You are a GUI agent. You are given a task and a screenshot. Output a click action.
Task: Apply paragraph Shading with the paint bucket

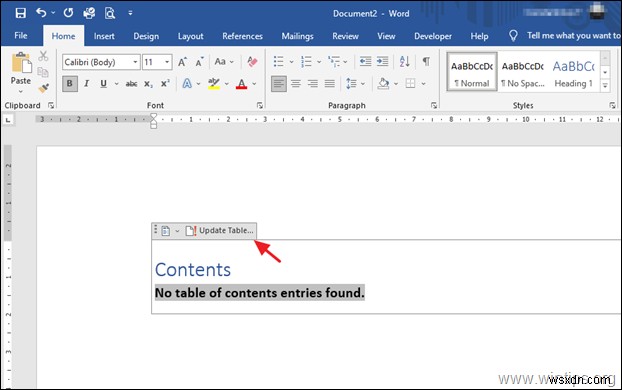coord(383,84)
